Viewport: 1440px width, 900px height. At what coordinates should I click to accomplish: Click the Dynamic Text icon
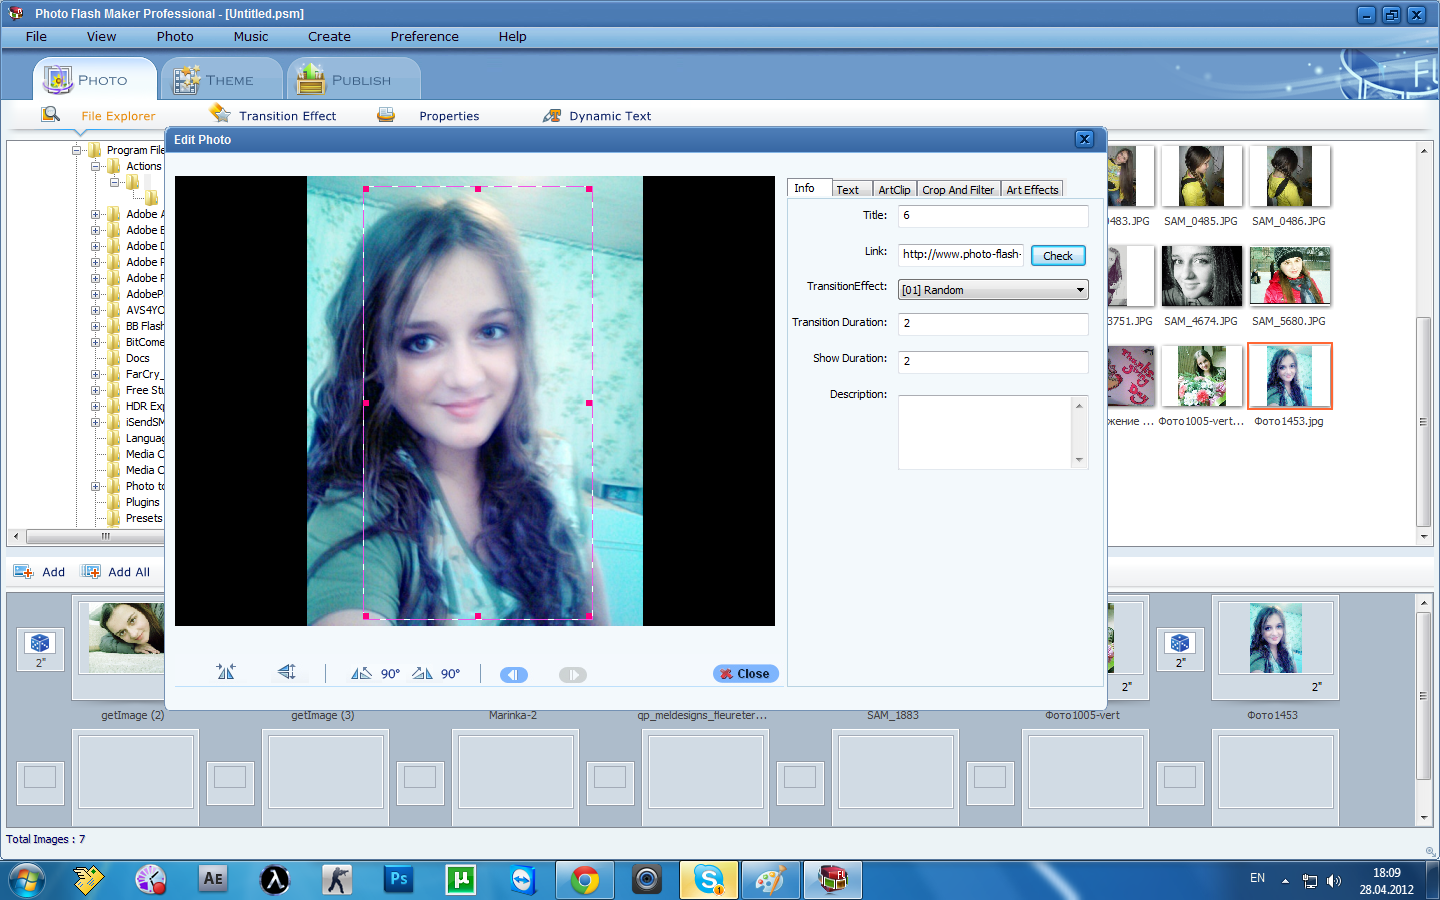552,115
